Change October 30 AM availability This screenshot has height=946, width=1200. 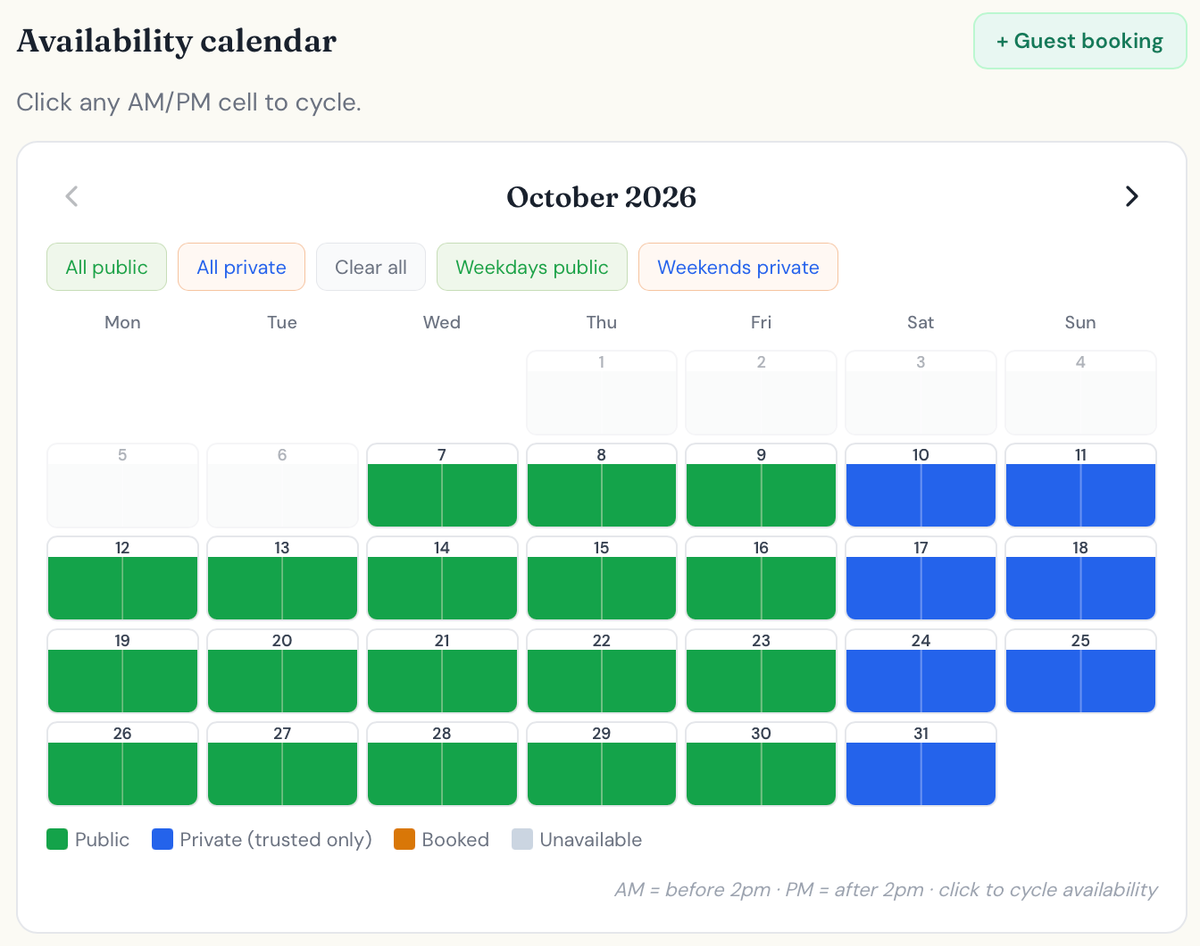click(x=725, y=774)
